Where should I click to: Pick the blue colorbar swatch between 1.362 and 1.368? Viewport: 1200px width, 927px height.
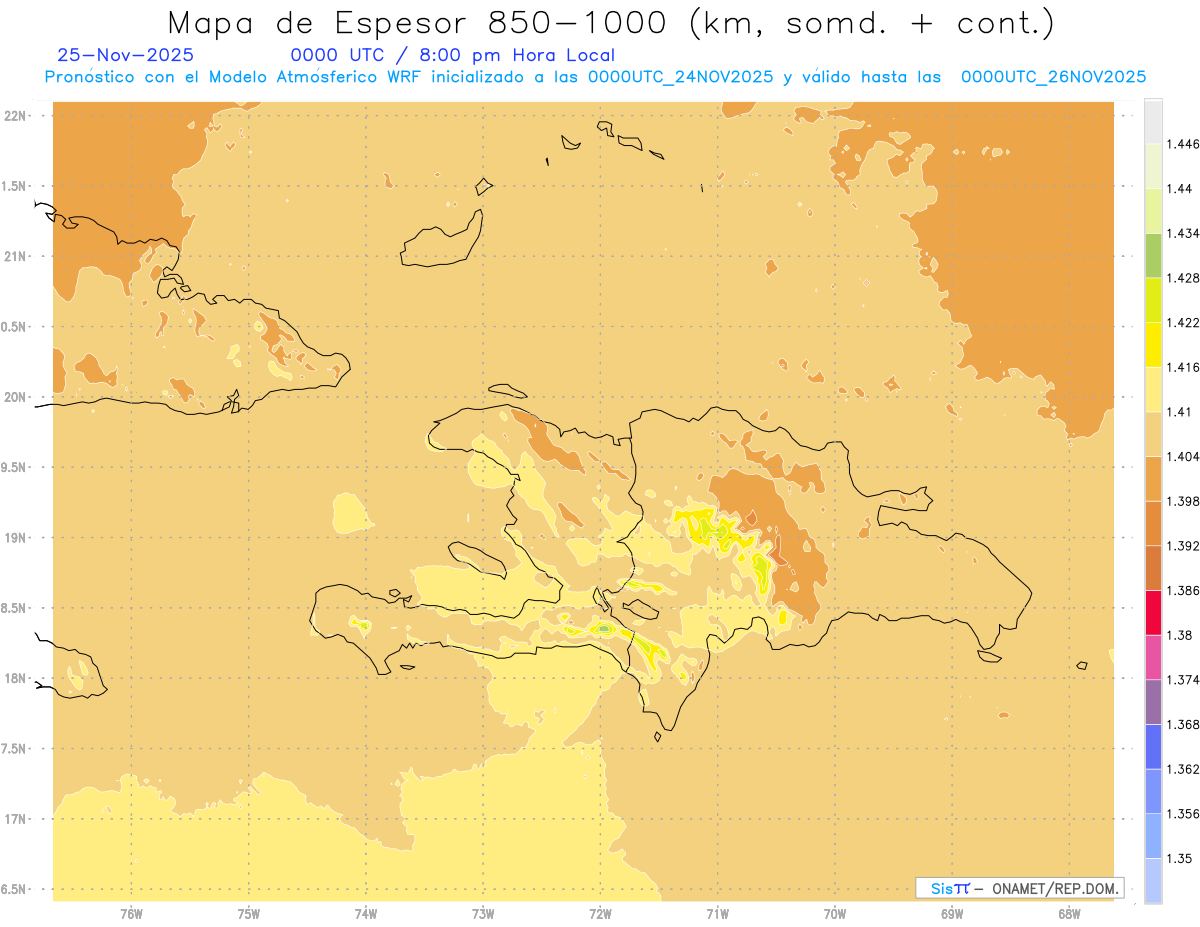pyautogui.click(x=1153, y=746)
